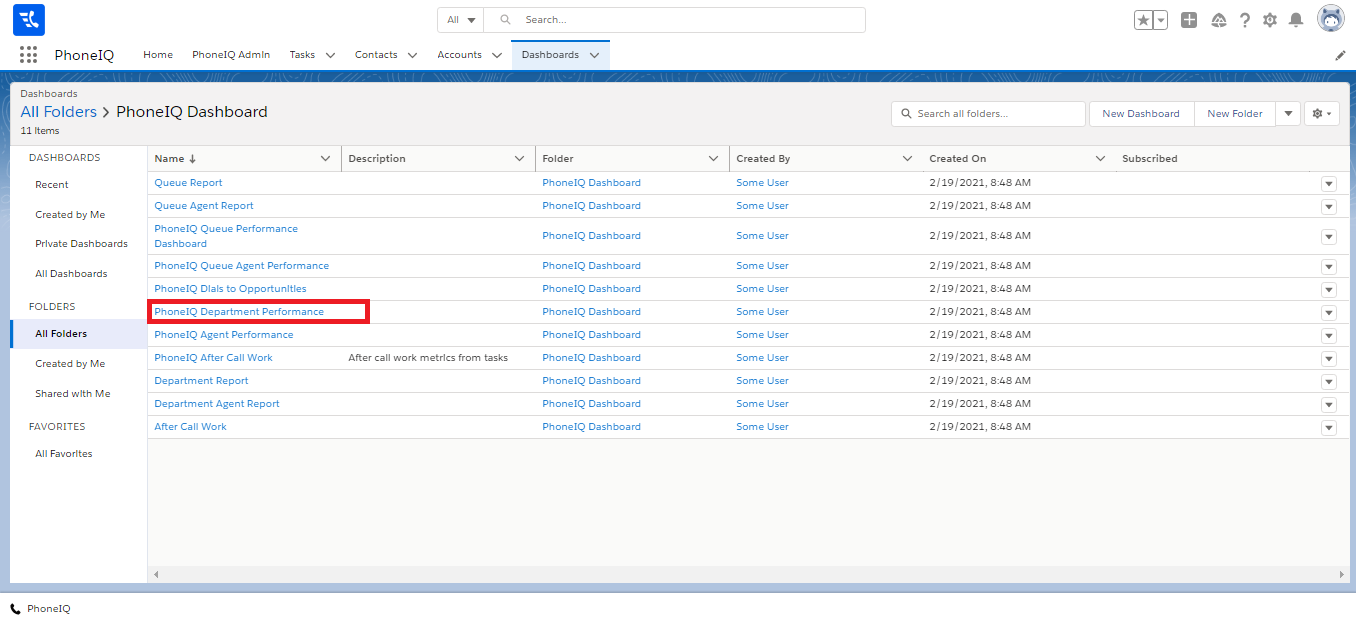1356x624 pixels.
Task: Open PhoneIQ Agent Performance link
Action: [224, 335]
